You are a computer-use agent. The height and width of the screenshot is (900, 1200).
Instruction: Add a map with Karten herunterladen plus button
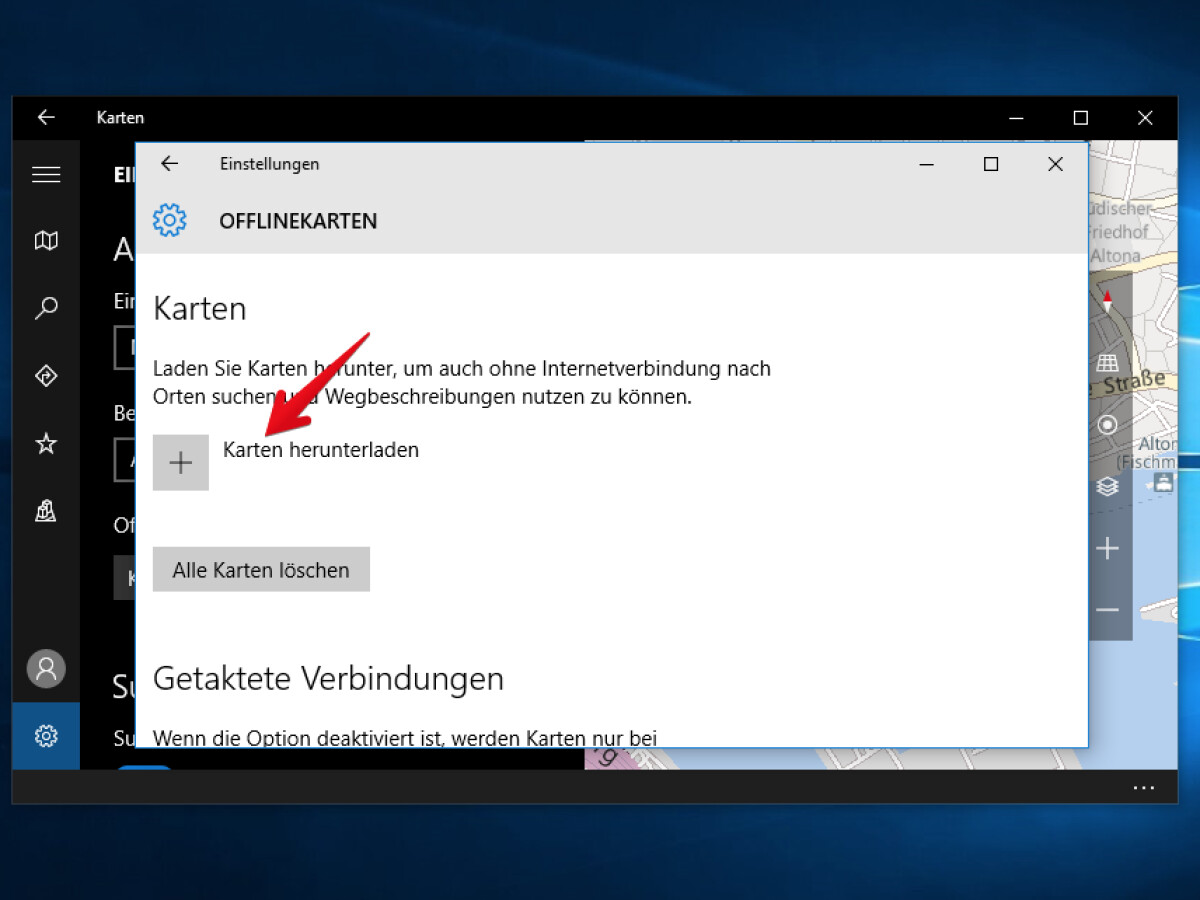pos(180,462)
